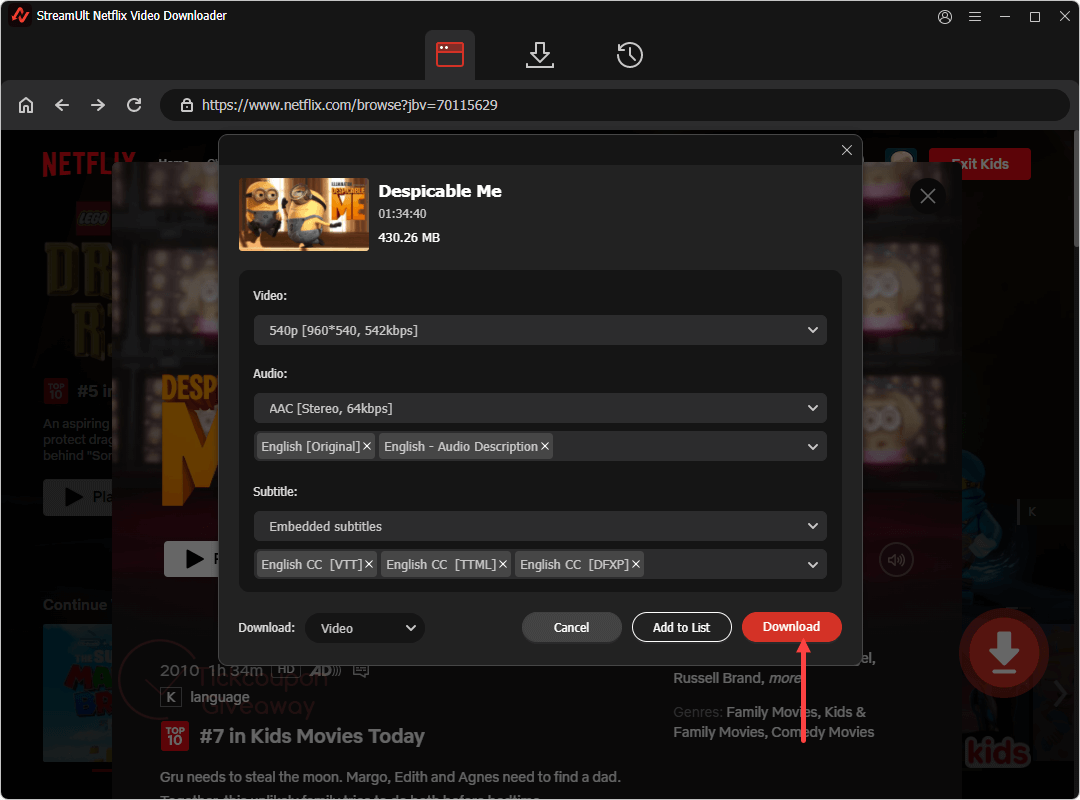This screenshot has width=1080, height=800.
Task: Switch to the downloading queue tab
Action: pyautogui.click(x=539, y=54)
